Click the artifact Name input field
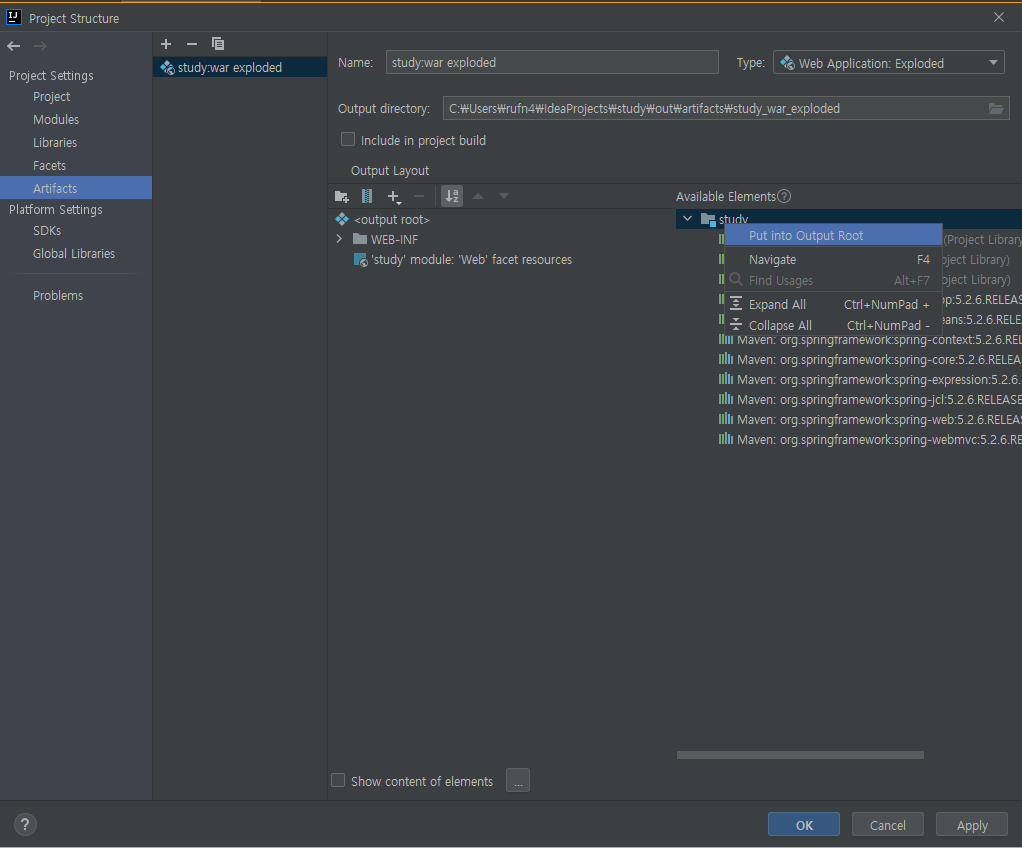Image resolution: width=1022 pixels, height=848 pixels. pyautogui.click(x=552, y=62)
